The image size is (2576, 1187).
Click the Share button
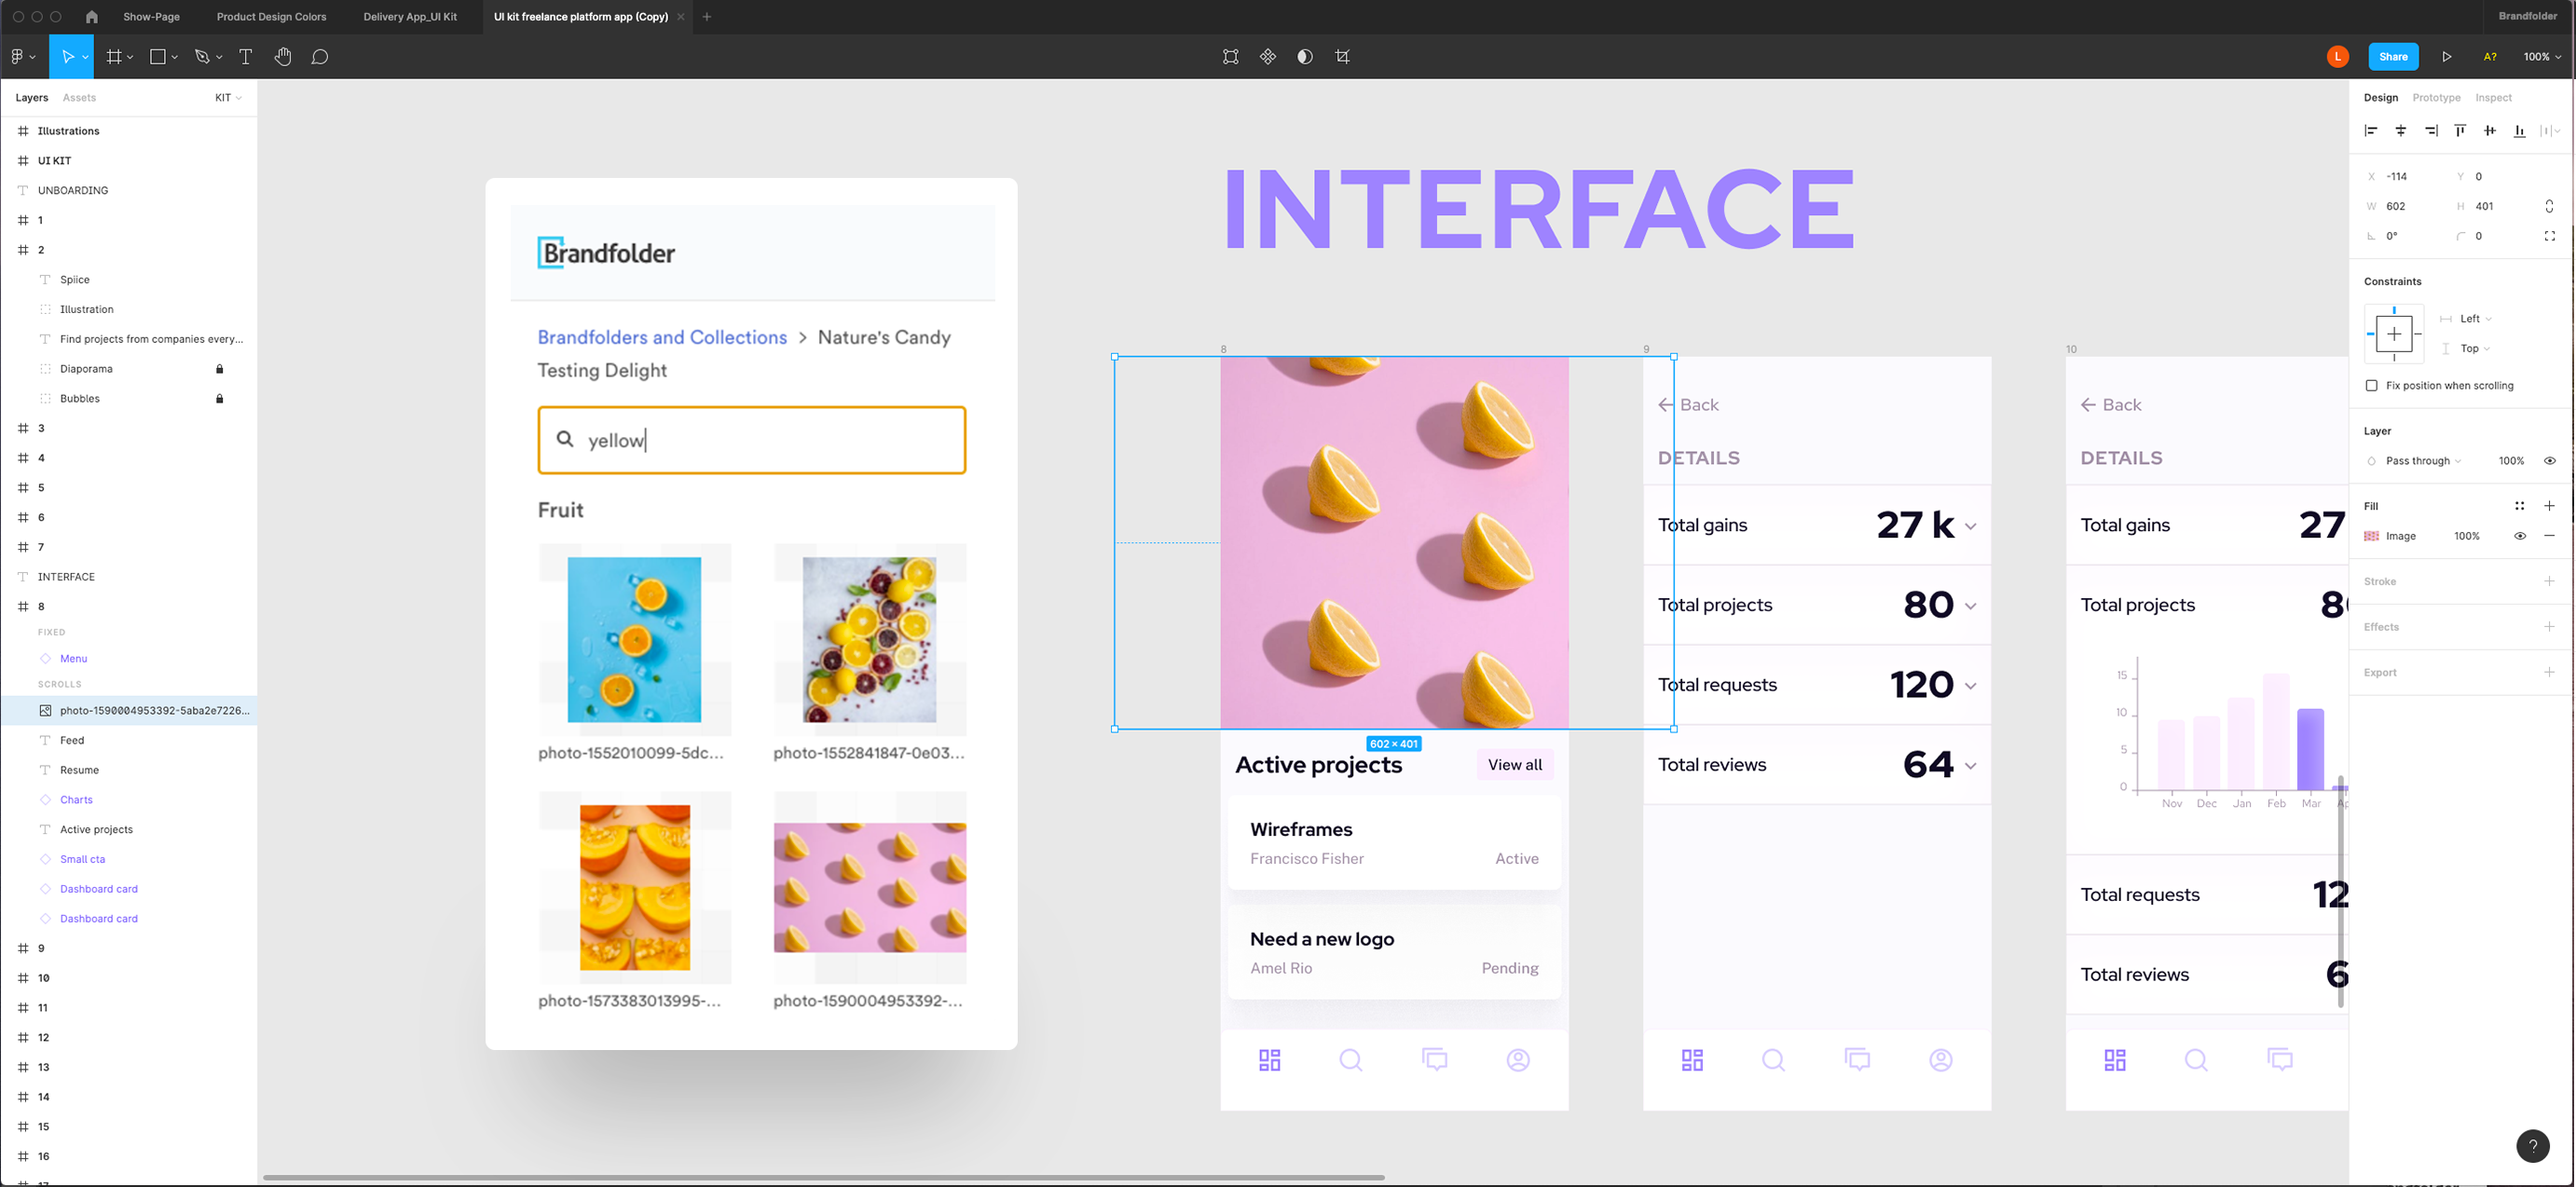point(2393,56)
